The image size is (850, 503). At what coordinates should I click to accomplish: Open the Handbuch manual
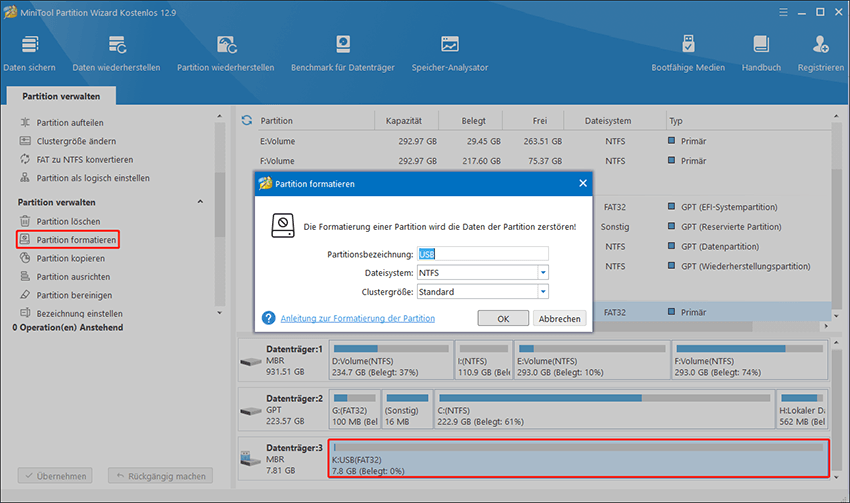[x=761, y=53]
